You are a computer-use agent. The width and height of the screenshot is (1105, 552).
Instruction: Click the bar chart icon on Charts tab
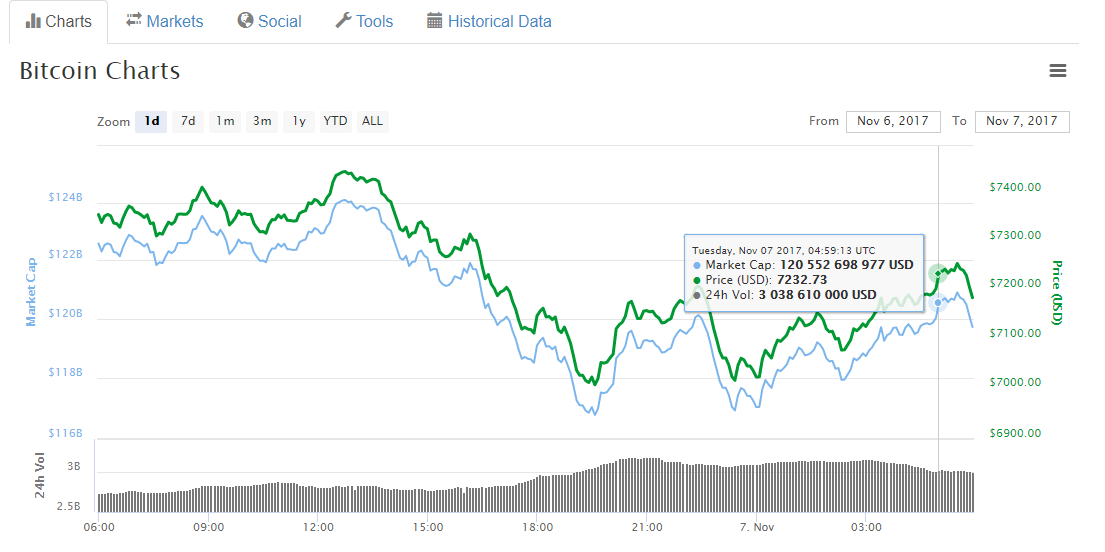pyautogui.click(x=33, y=21)
